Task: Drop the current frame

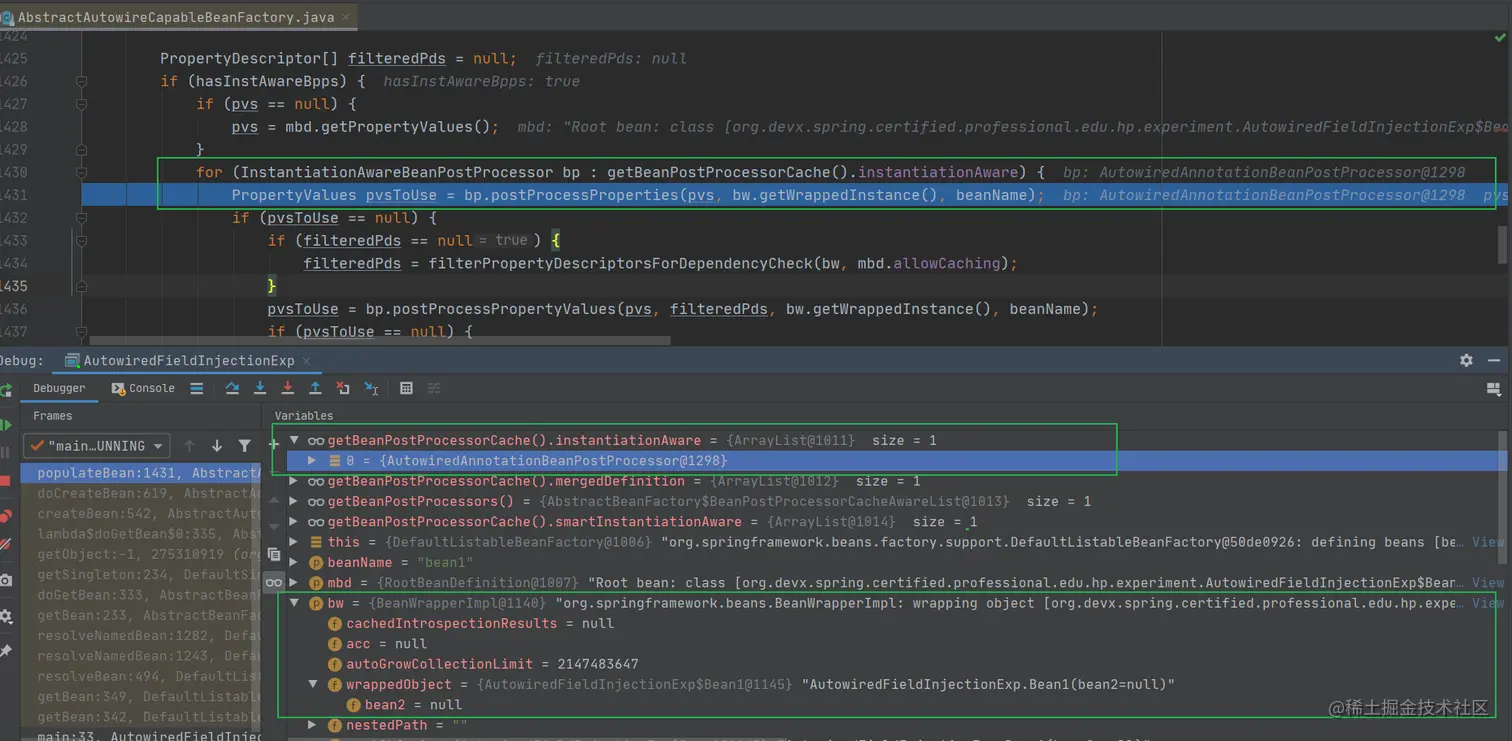Action: coord(343,388)
